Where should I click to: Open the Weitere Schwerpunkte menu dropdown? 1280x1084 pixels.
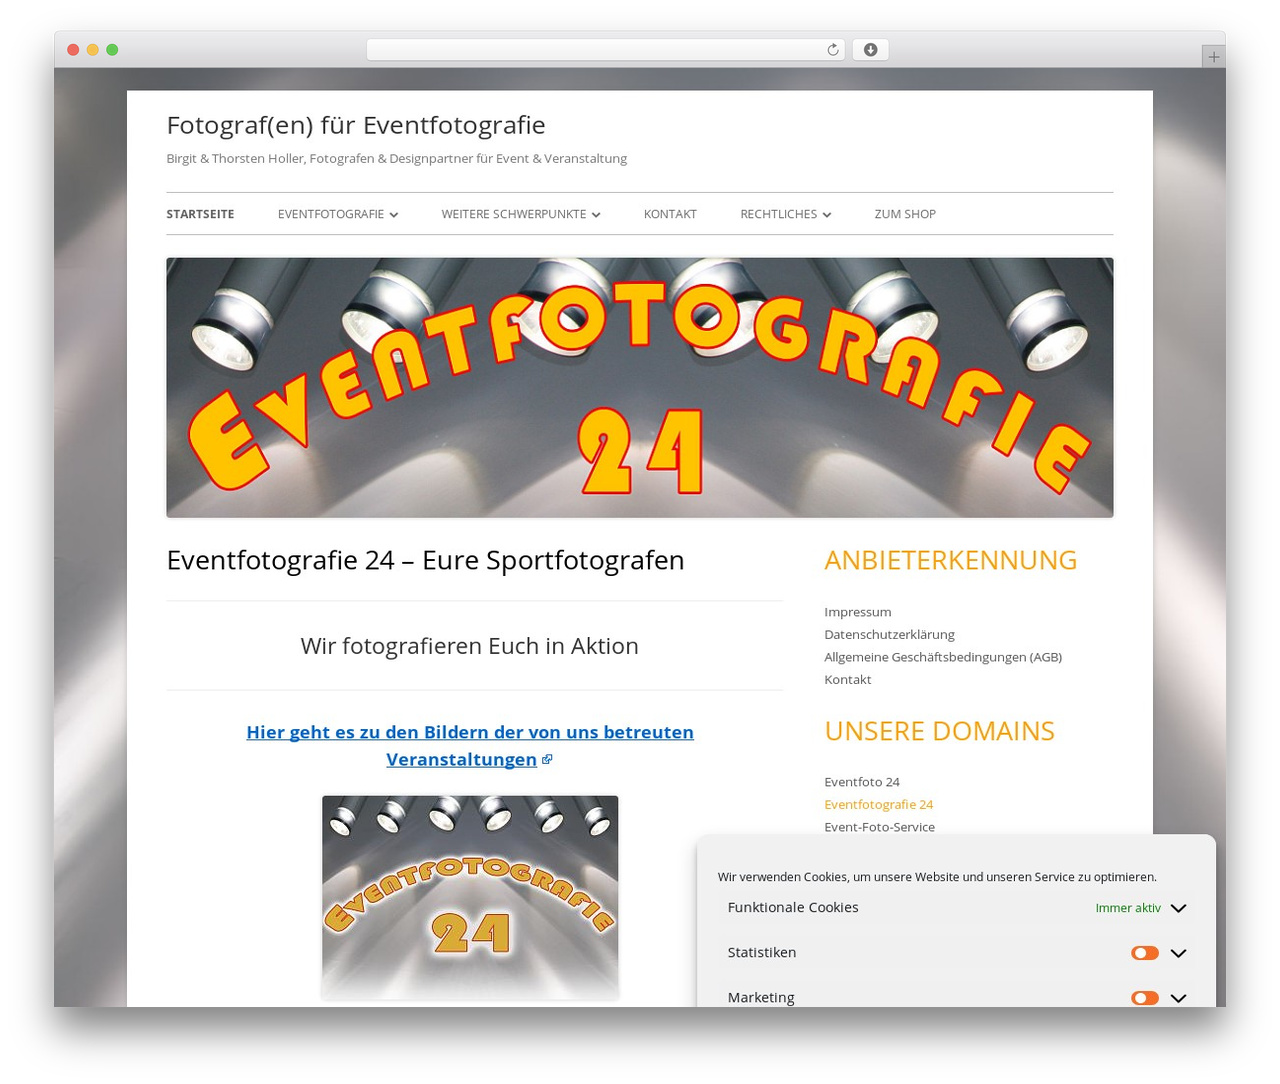click(x=521, y=214)
